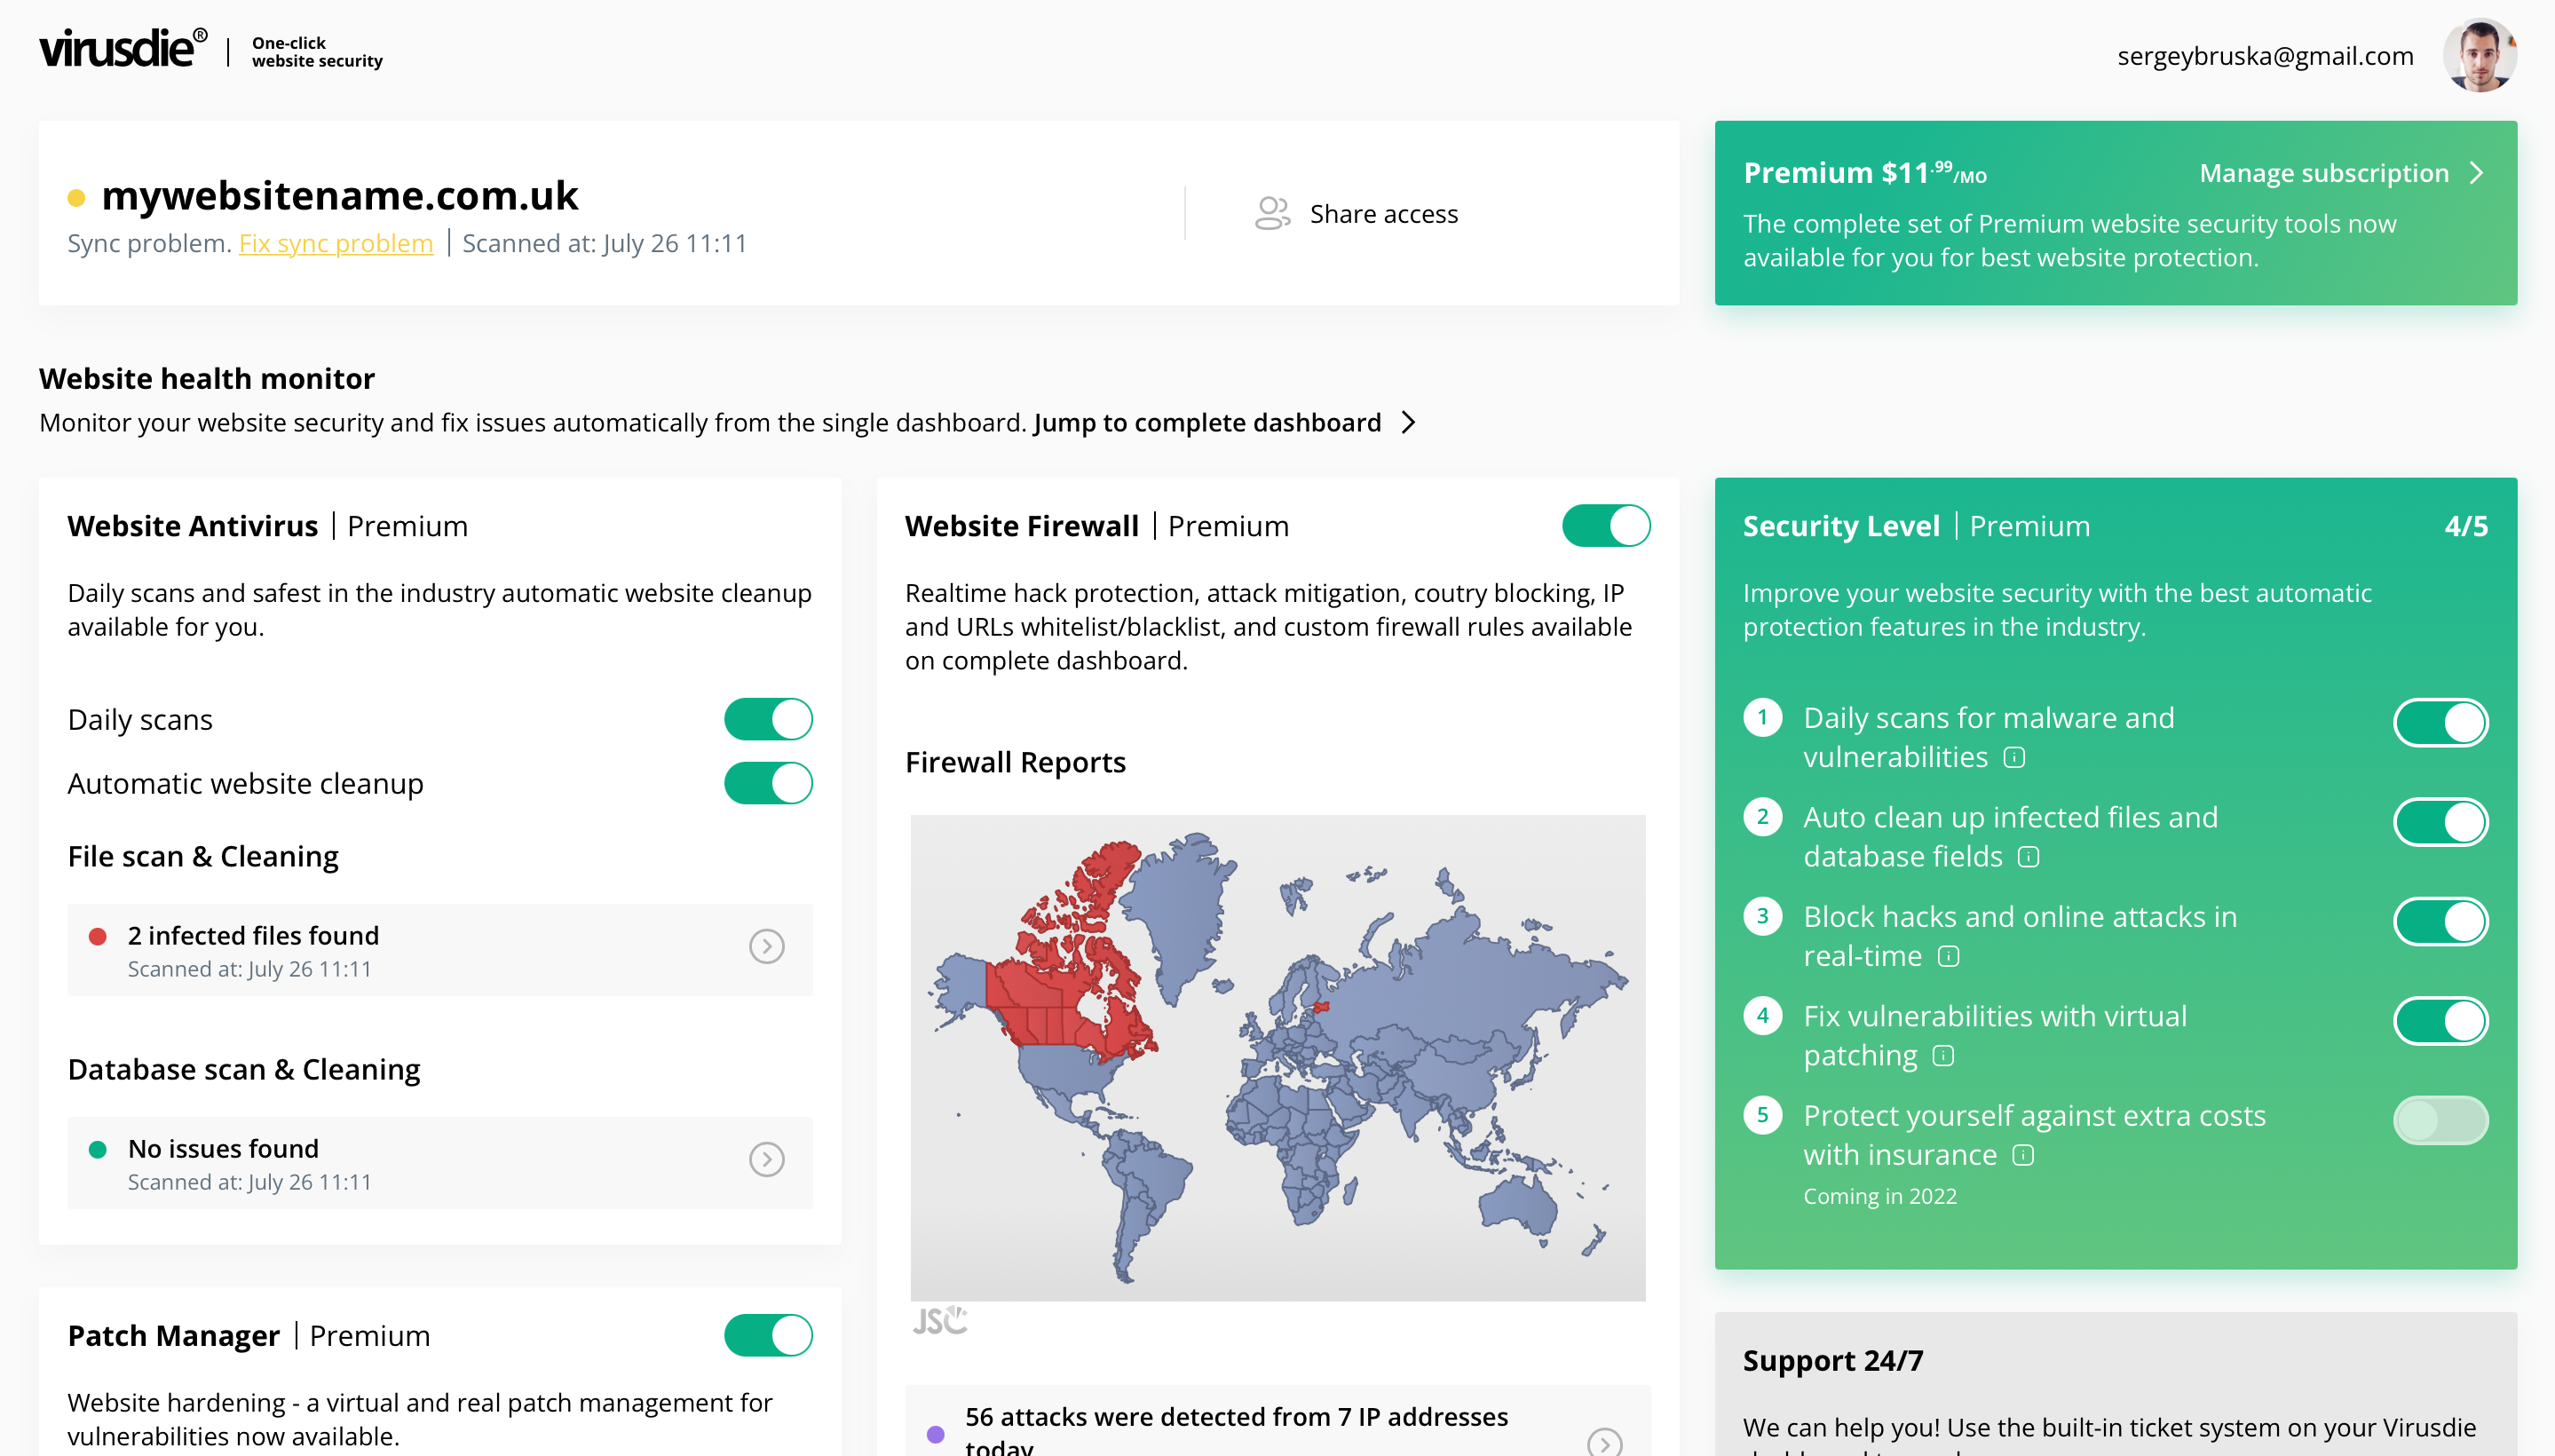
Task: Toggle Fix vulnerabilities with virtual patching switch
Action: tap(2441, 1021)
